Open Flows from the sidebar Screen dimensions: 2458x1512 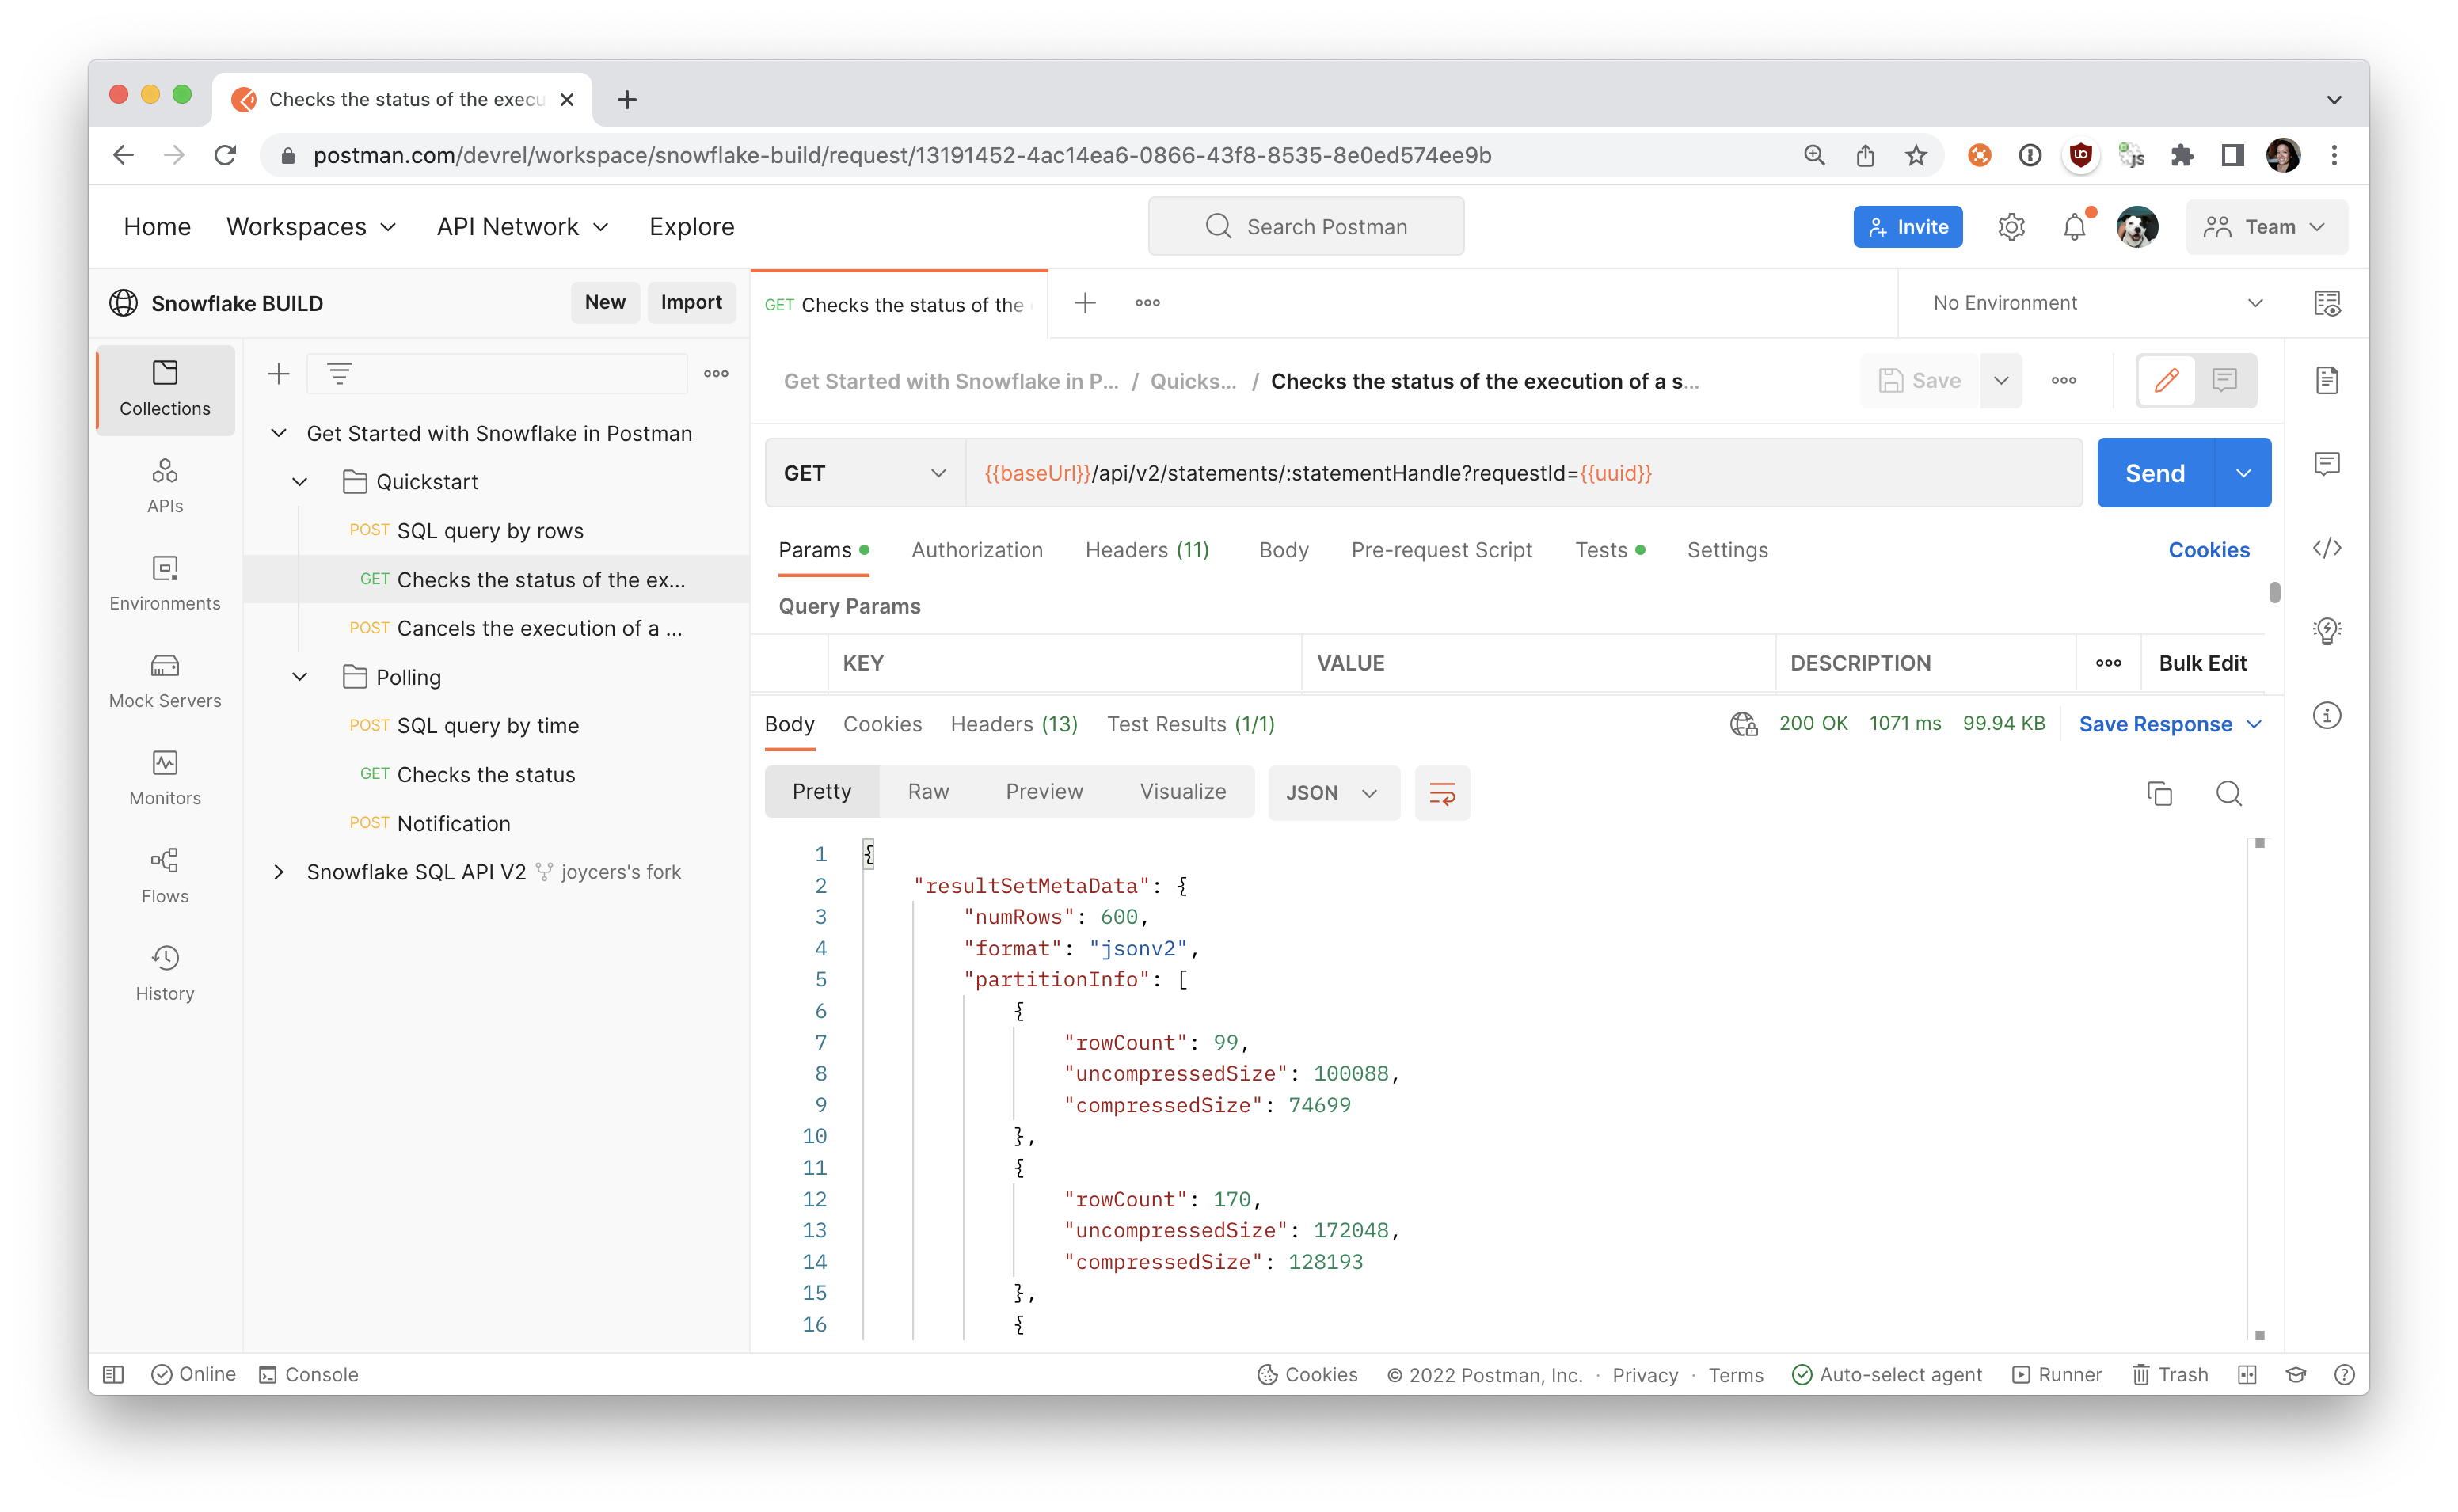click(x=164, y=875)
